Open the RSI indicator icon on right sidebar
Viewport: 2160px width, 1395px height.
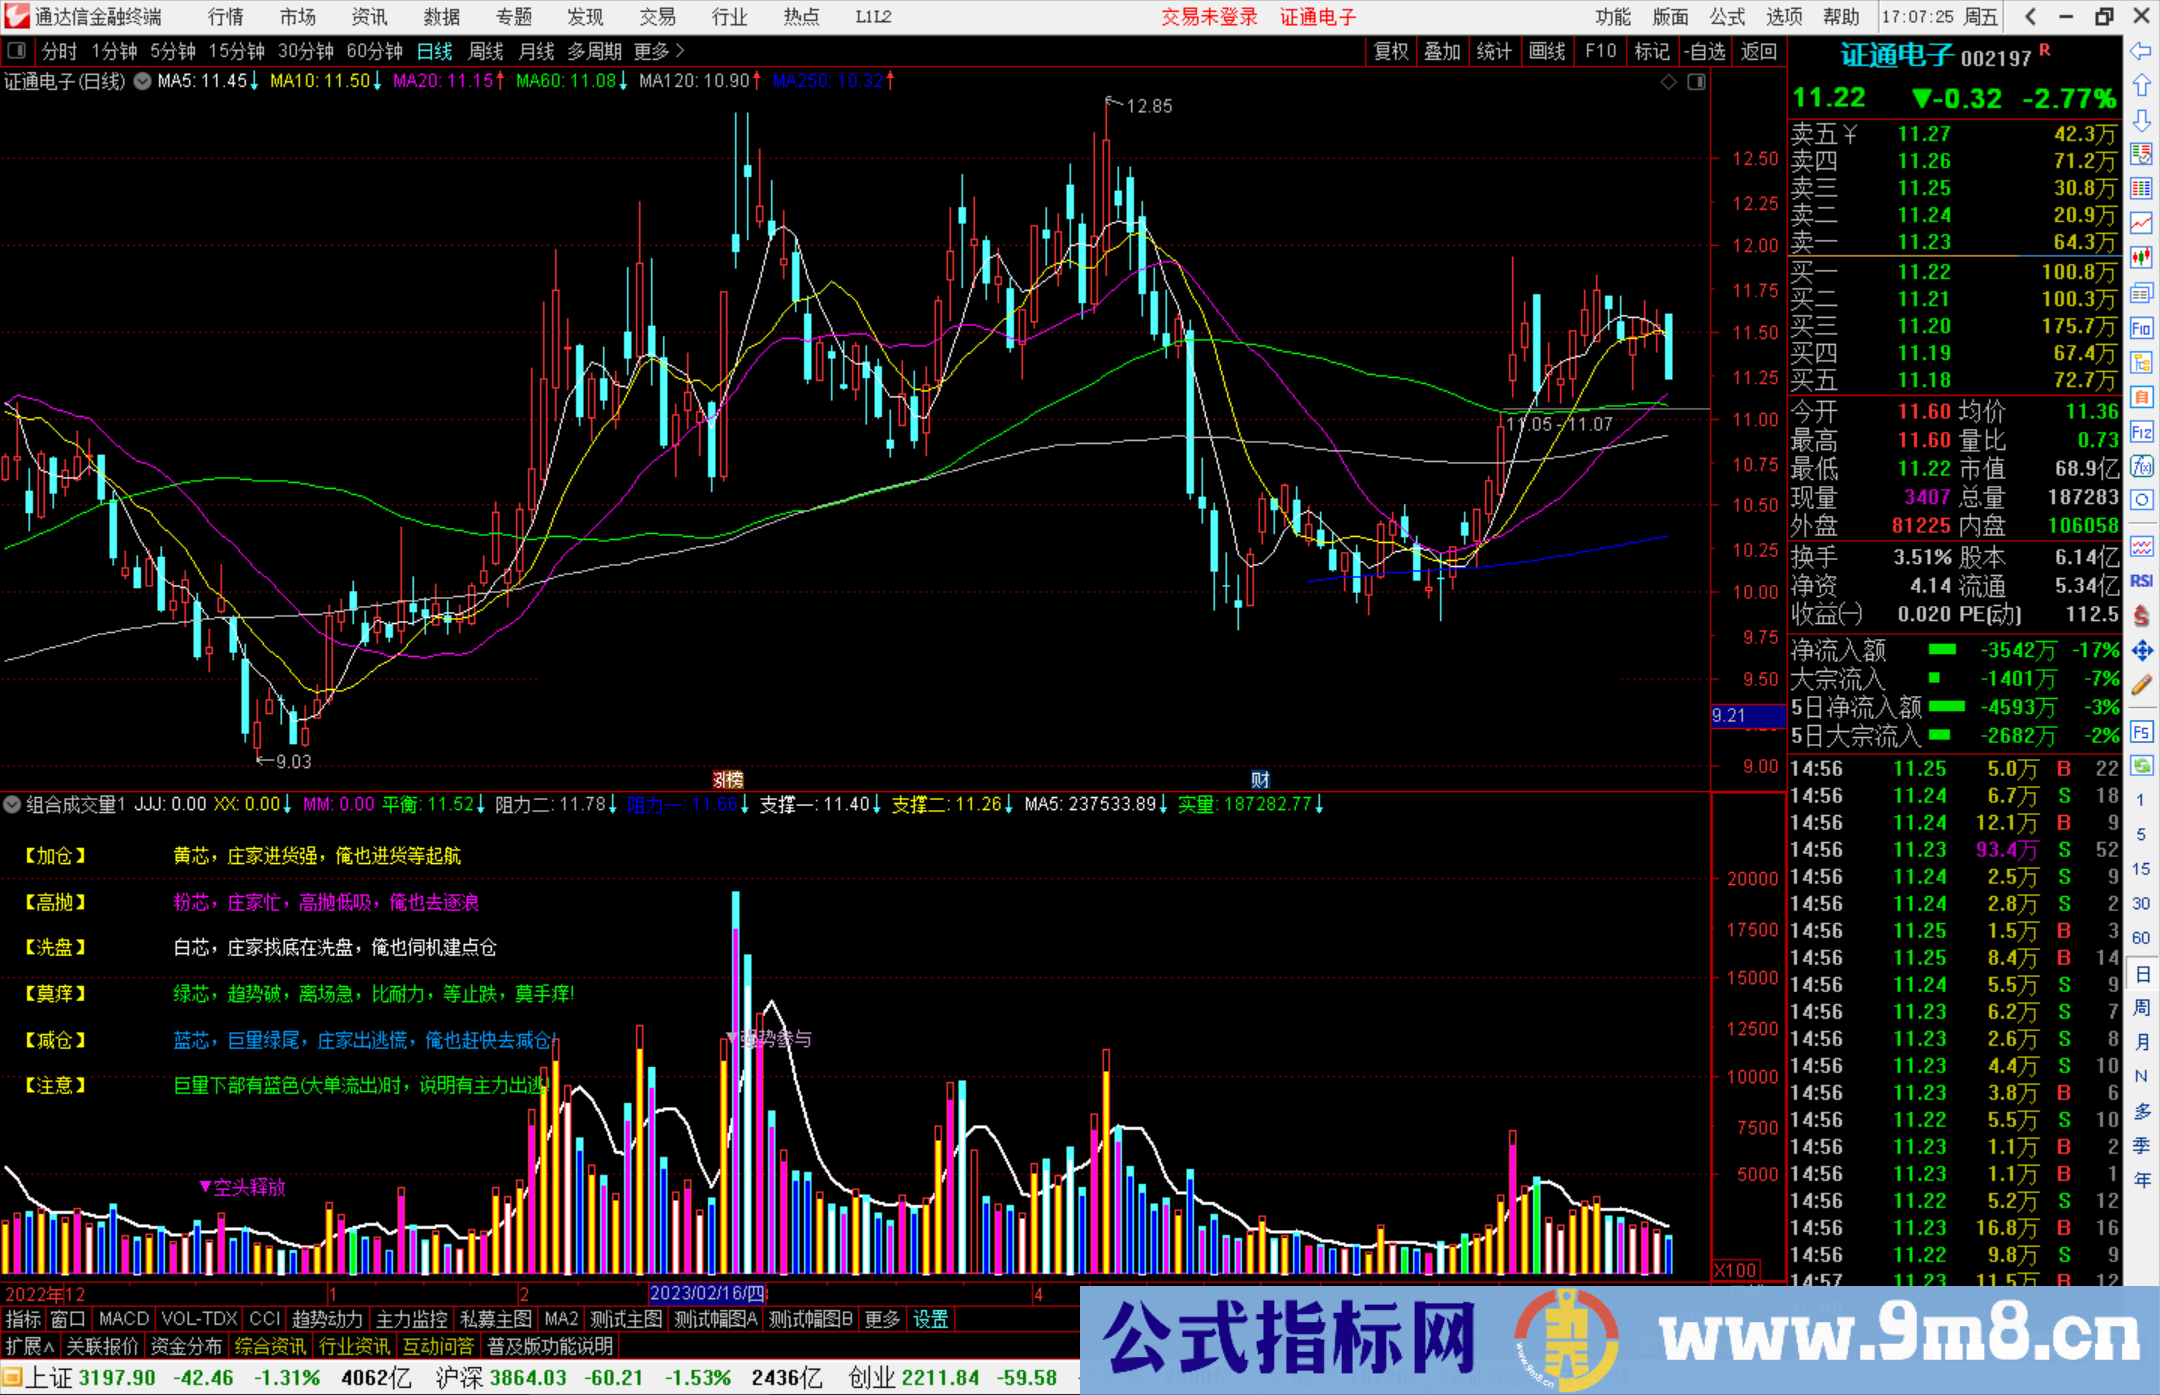[x=2142, y=580]
